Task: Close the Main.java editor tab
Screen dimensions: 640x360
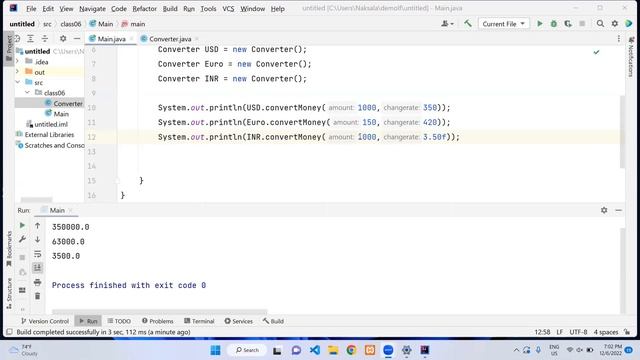Action: tap(131, 39)
